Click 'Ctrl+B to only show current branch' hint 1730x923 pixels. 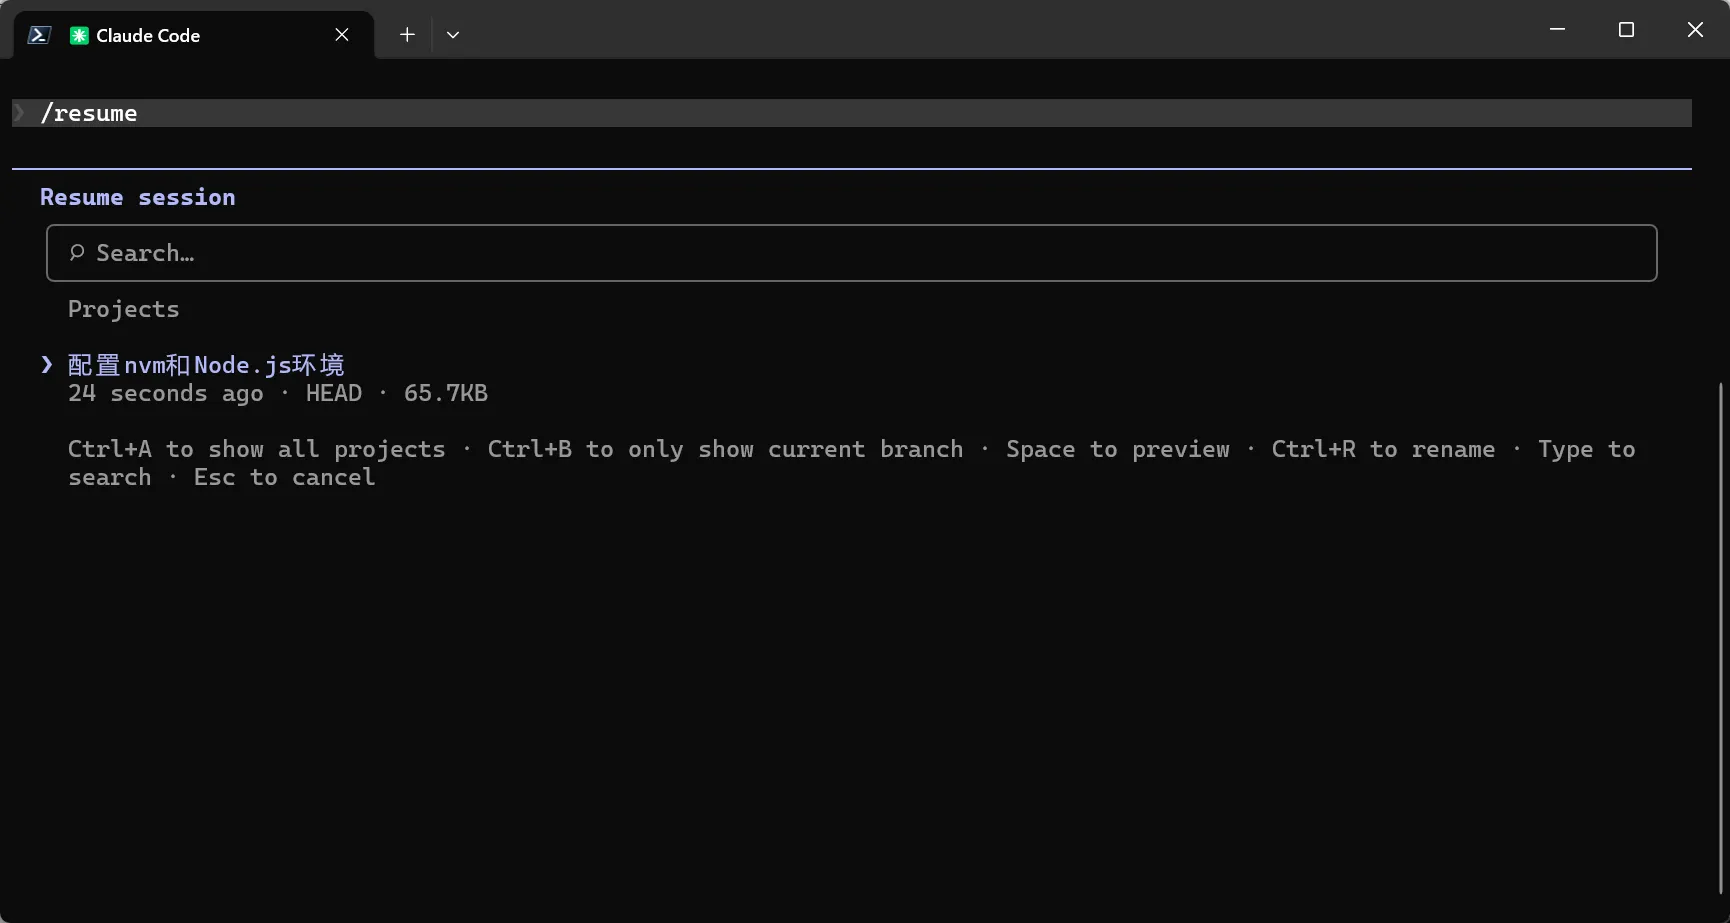pyautogui.click(x=726, y=449)
